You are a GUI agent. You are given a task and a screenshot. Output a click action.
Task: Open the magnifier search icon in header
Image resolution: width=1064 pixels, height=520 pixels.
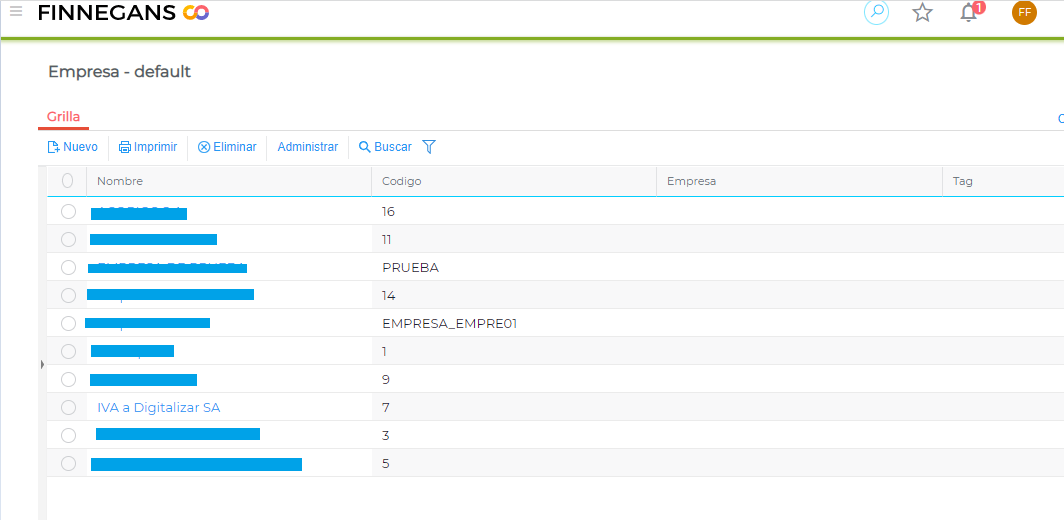pos(876,12)
